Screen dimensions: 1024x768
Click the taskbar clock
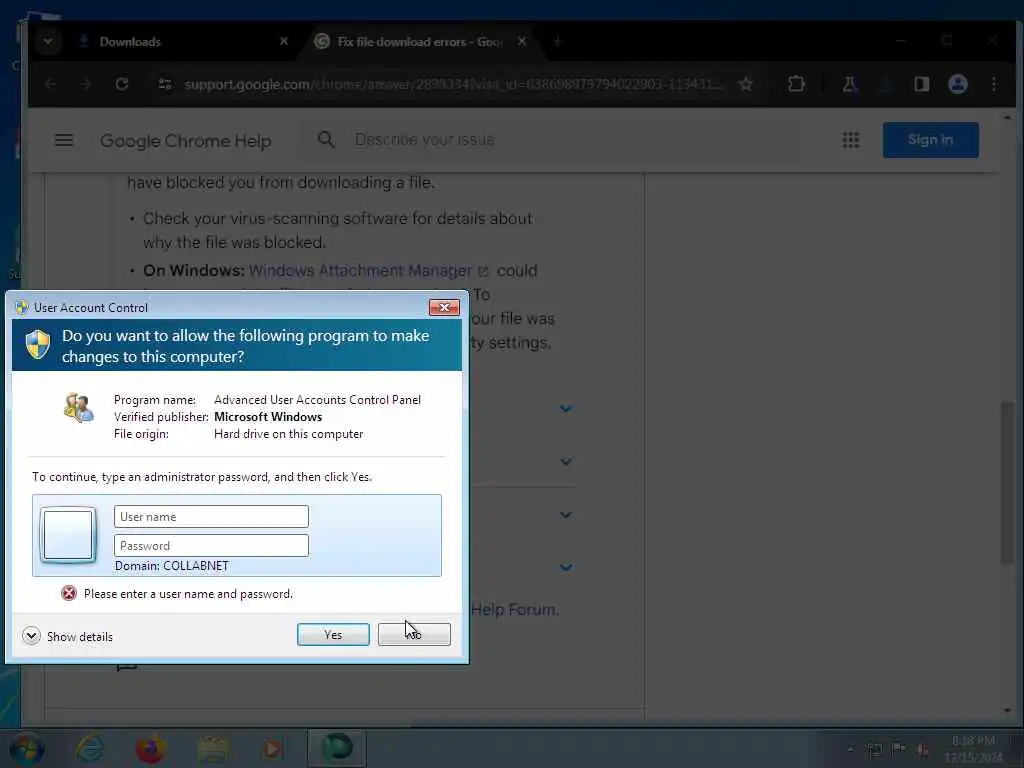973,749
